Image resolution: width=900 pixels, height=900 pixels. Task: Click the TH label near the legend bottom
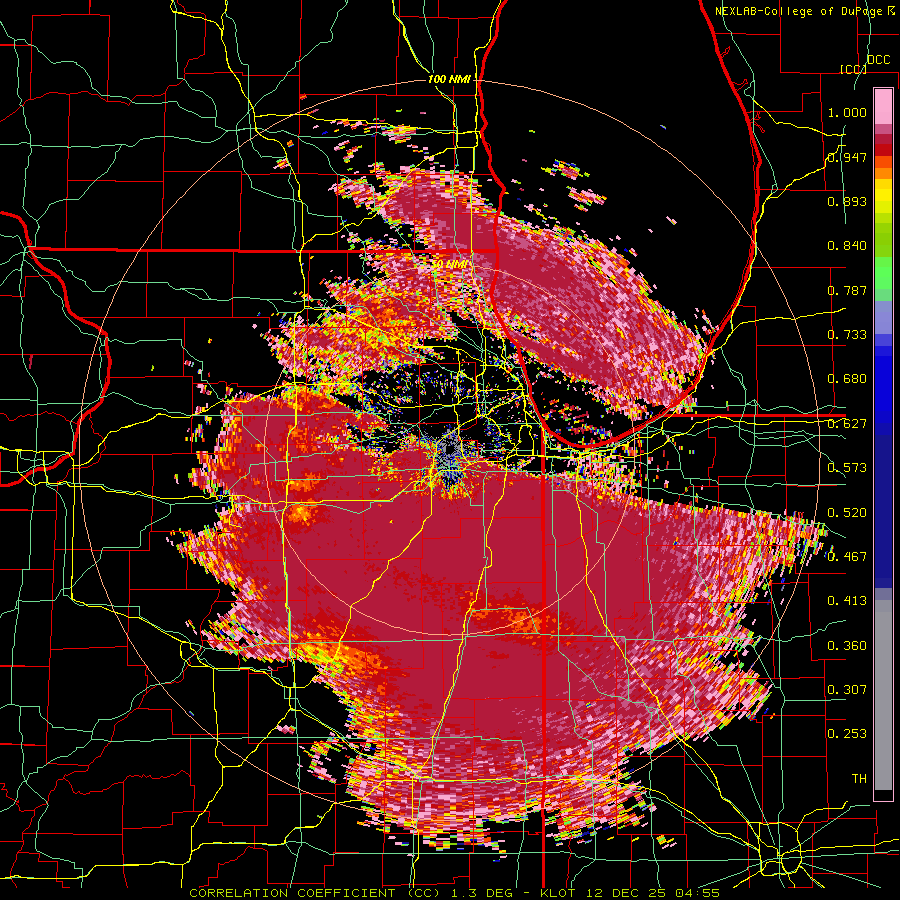(x=859, y=779)
